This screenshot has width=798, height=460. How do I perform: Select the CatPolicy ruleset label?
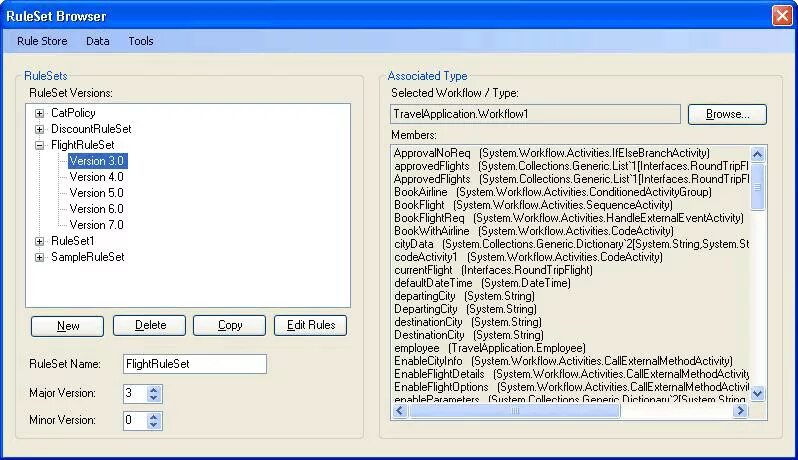tap(73, 113)
